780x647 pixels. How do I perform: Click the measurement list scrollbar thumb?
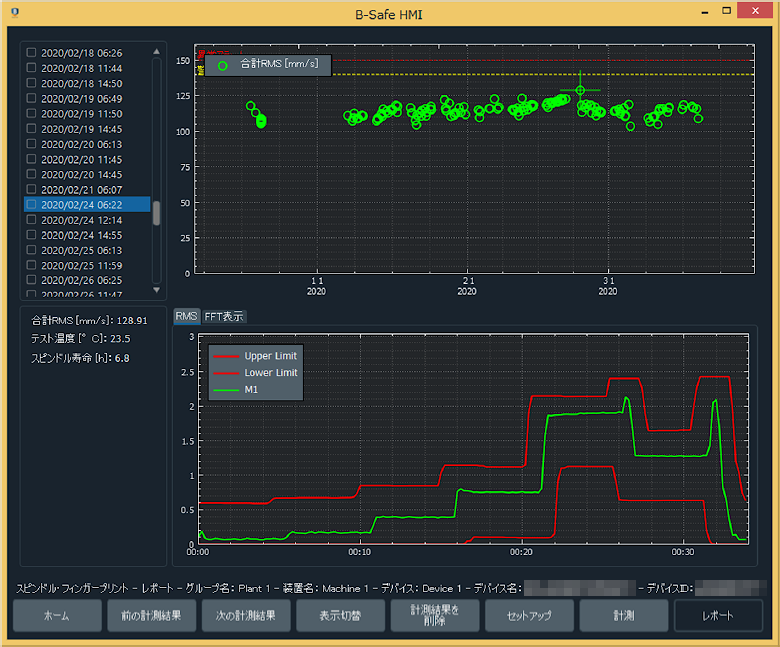157,213
